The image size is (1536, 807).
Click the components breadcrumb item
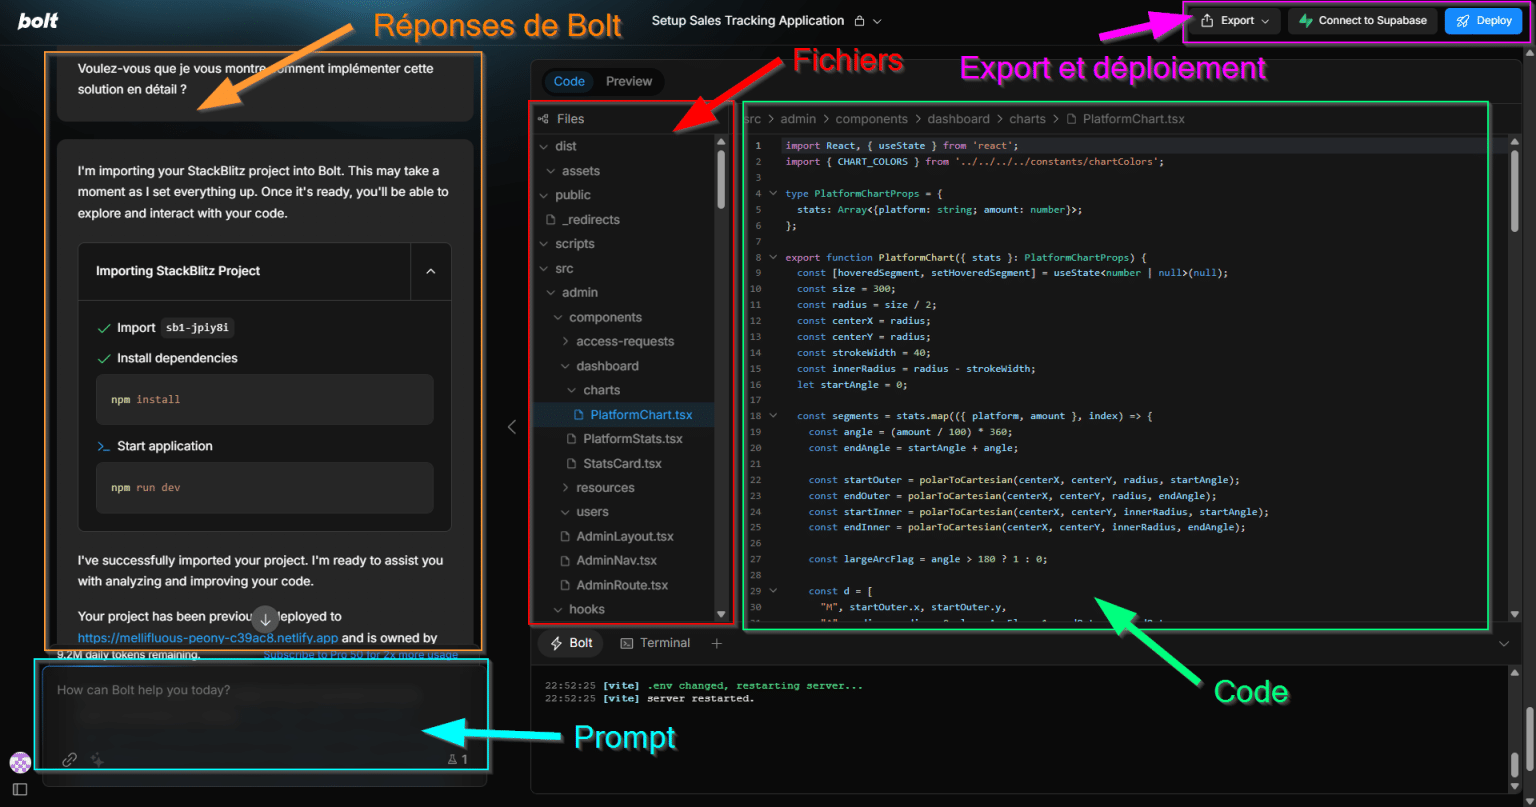tap(872, 119)
